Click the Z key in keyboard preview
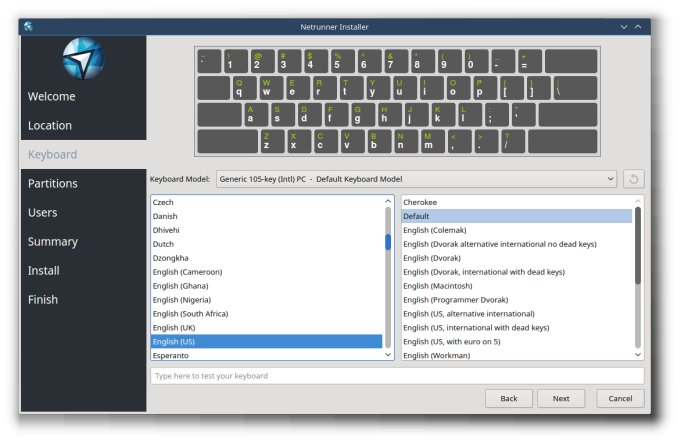This screenshot has width=680, height=443. (x=272, y=141)
